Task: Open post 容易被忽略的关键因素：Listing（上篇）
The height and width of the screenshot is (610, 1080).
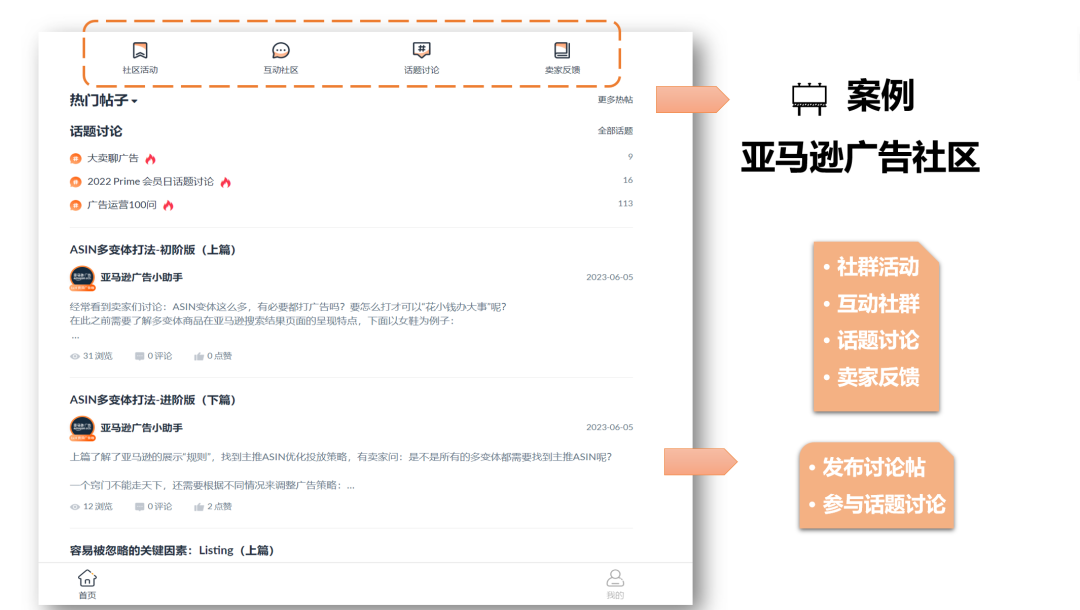Action: (172, 550)
